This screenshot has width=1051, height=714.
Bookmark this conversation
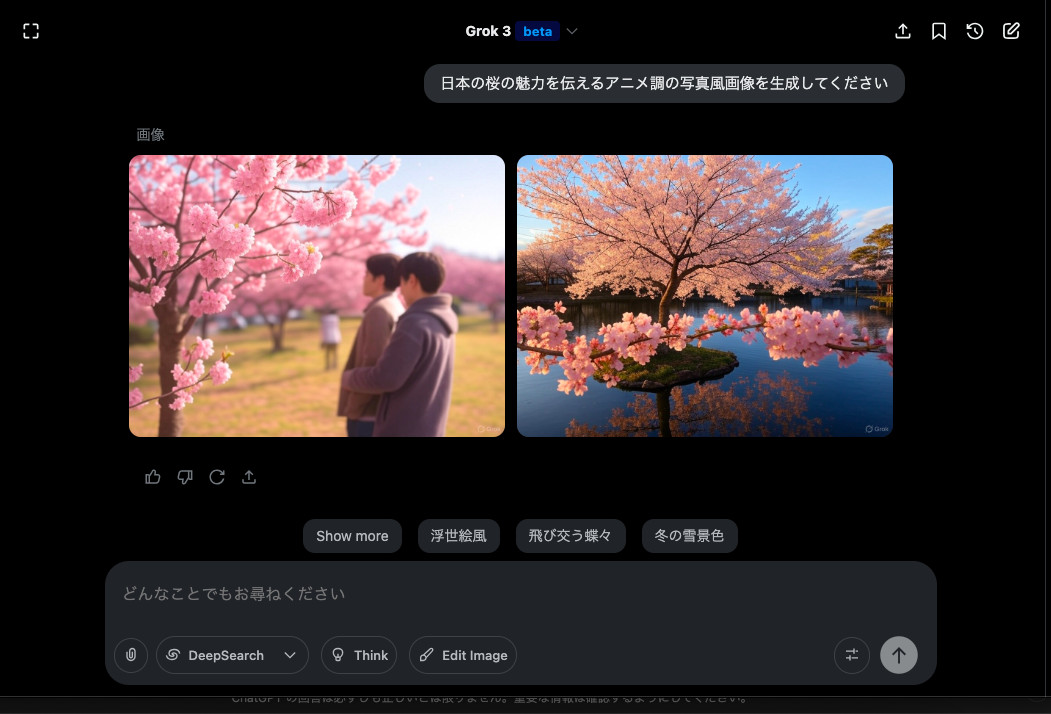pos(939,31)
